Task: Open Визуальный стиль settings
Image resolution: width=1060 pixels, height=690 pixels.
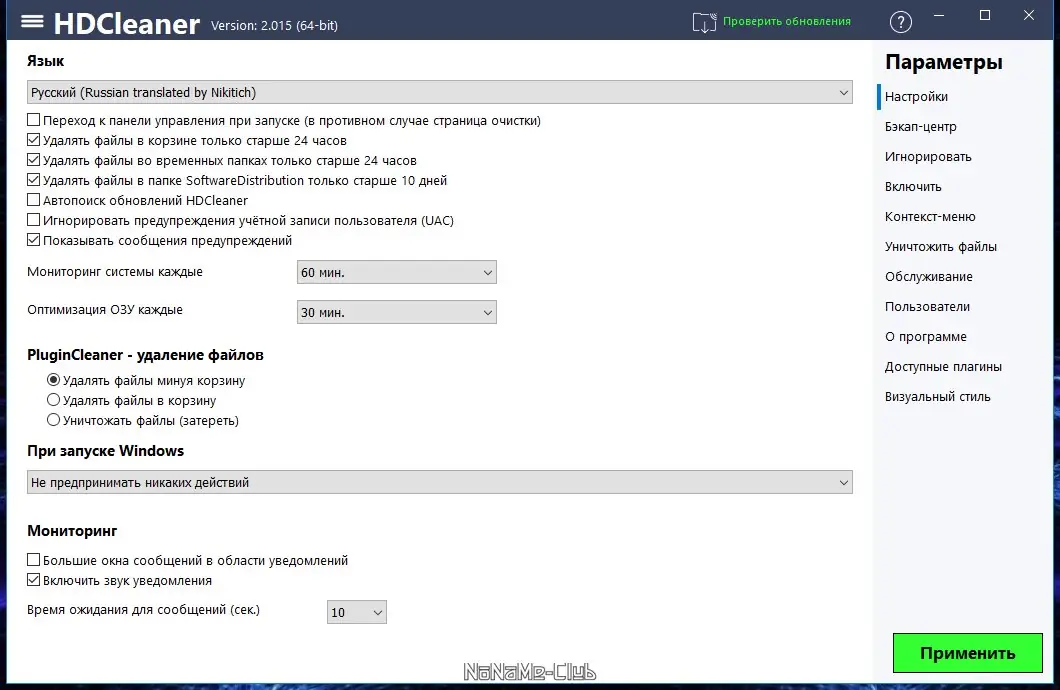Action: point(938,397)
